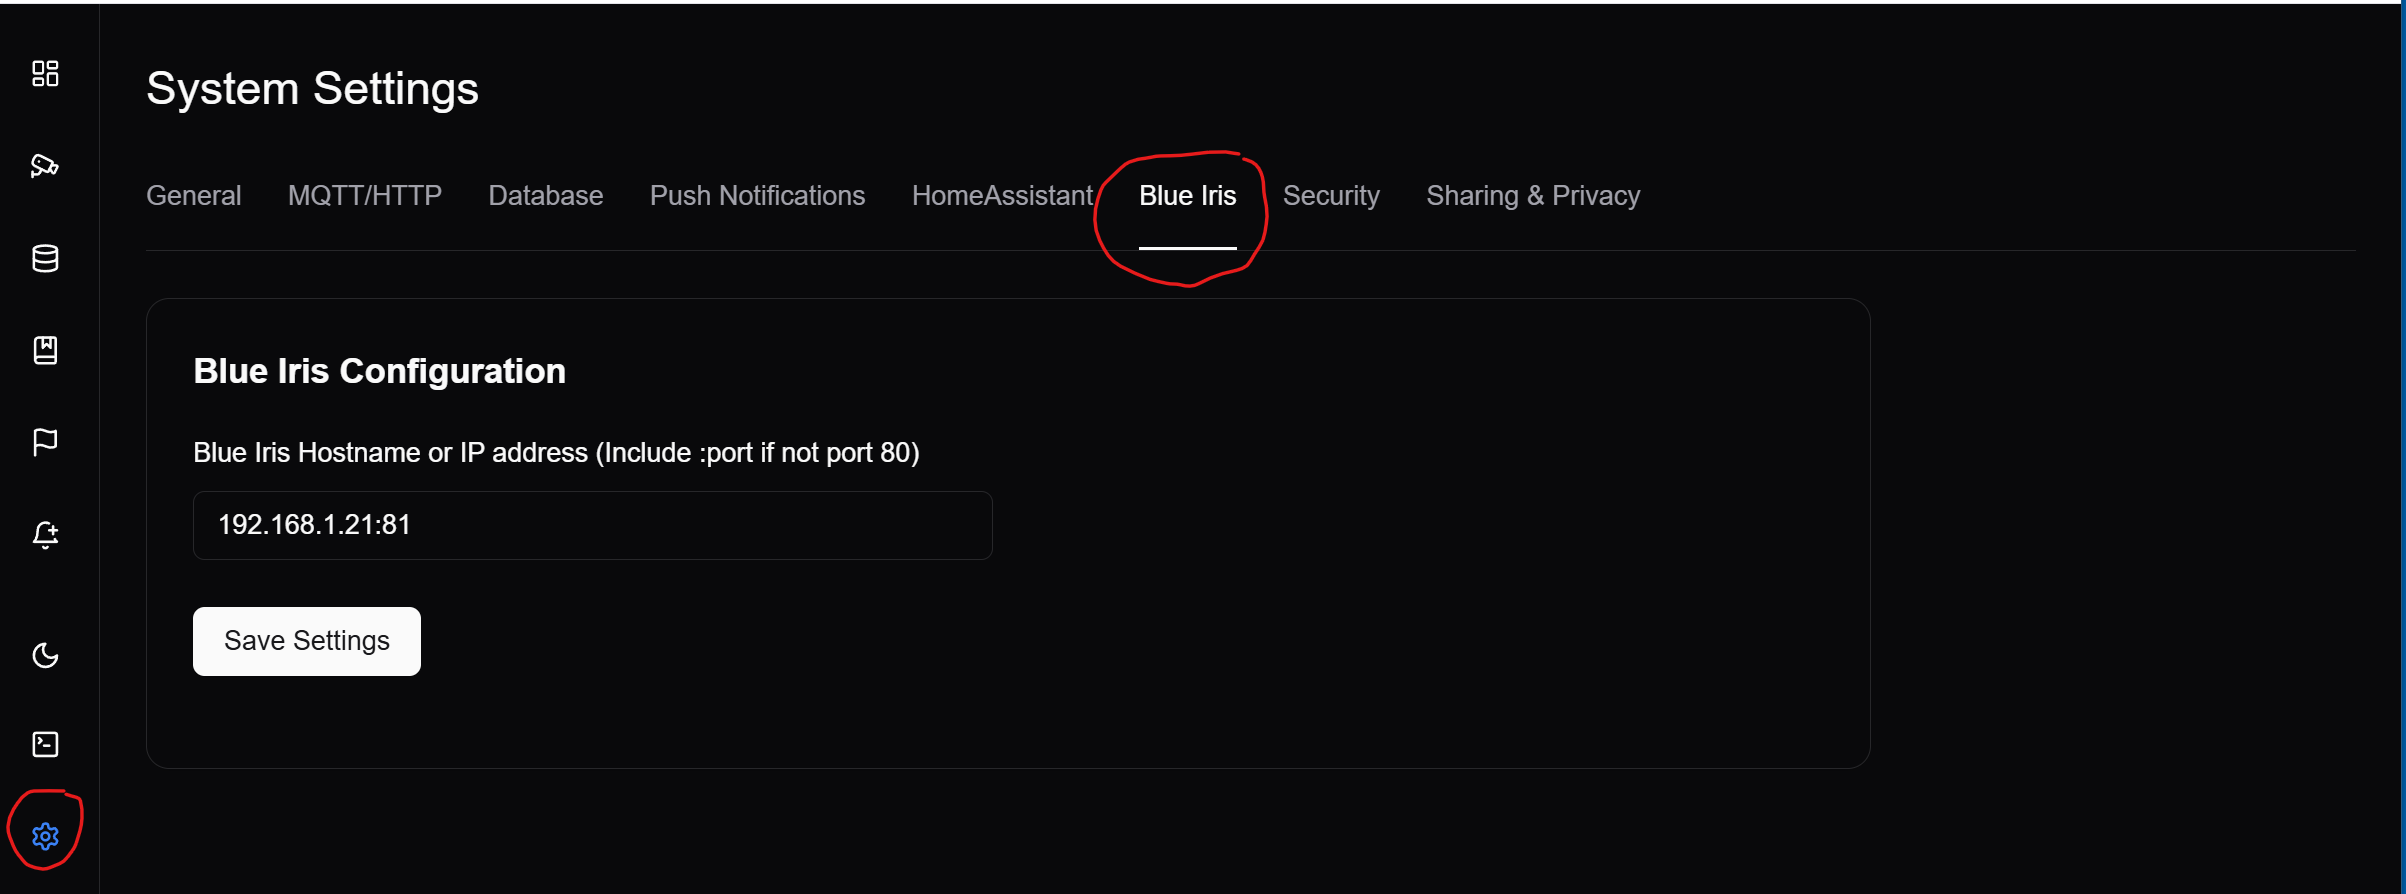Viewport: 2406px width, 894px height.
Task: Open the bell-plus notifications icon
Action: pos(45,535)
